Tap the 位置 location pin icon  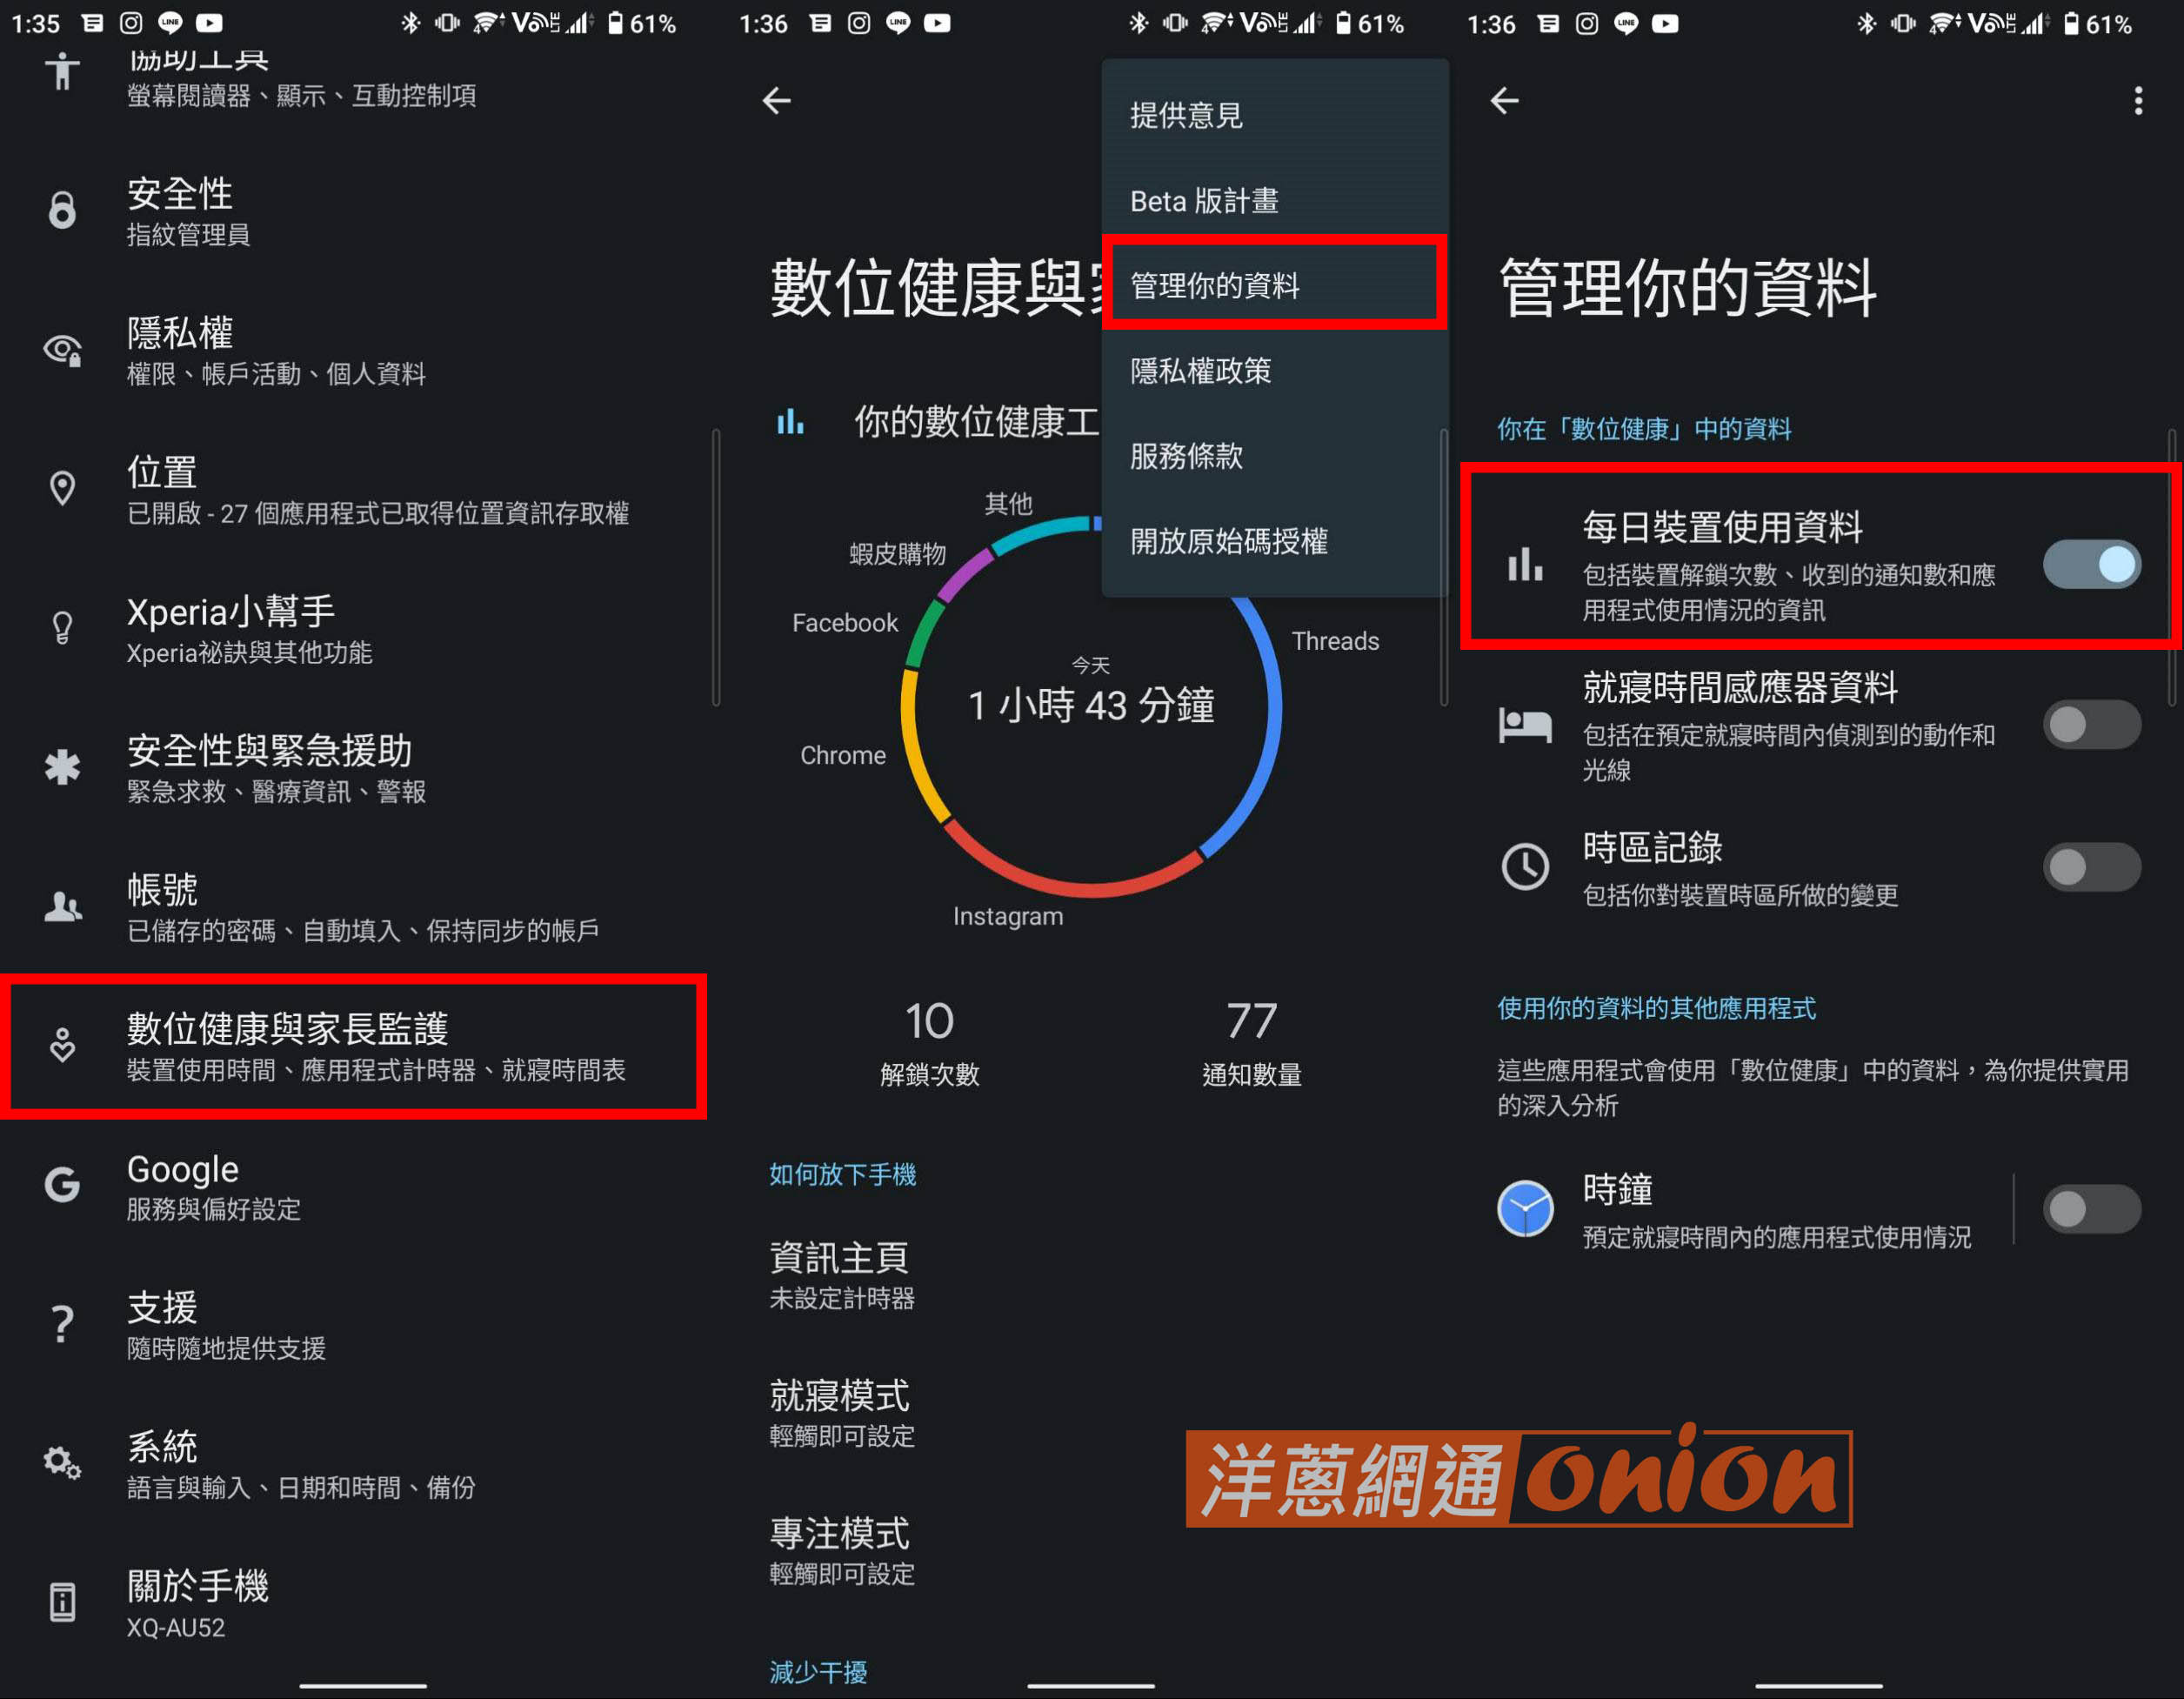point(62,488)
